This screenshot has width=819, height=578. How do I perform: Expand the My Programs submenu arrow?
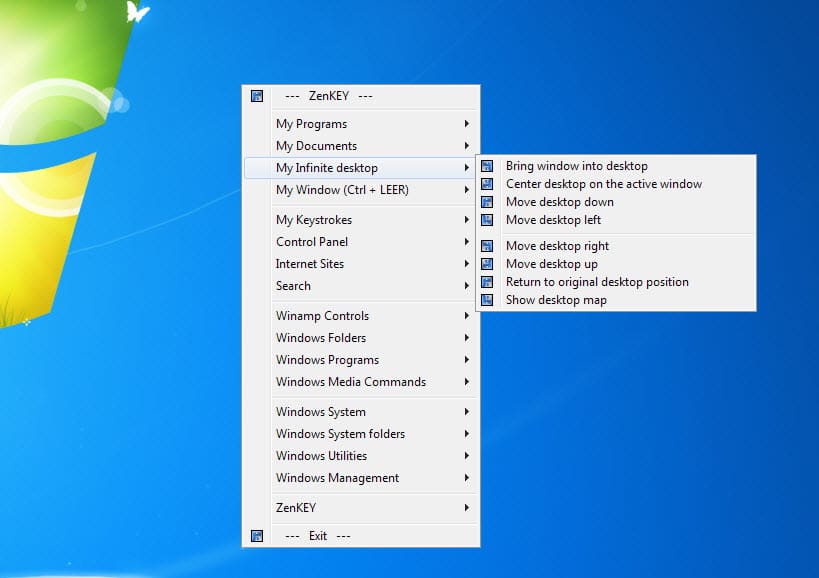(x=465, y=123)
